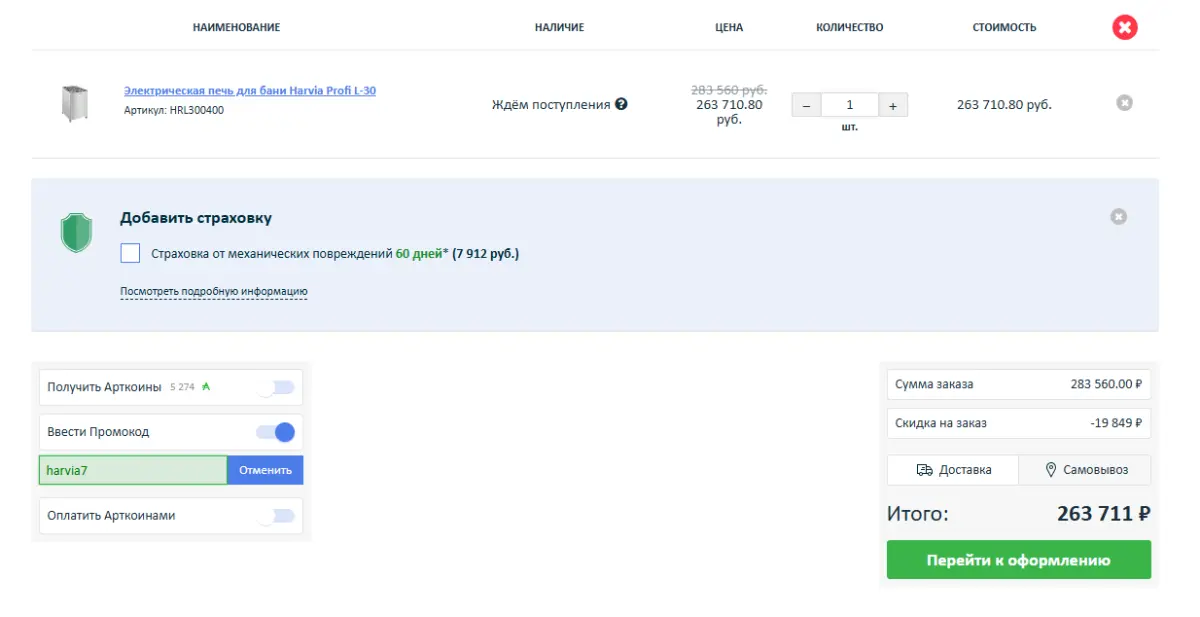
Task: Click Перейти к оформлению button
Action: [1019, 560]
